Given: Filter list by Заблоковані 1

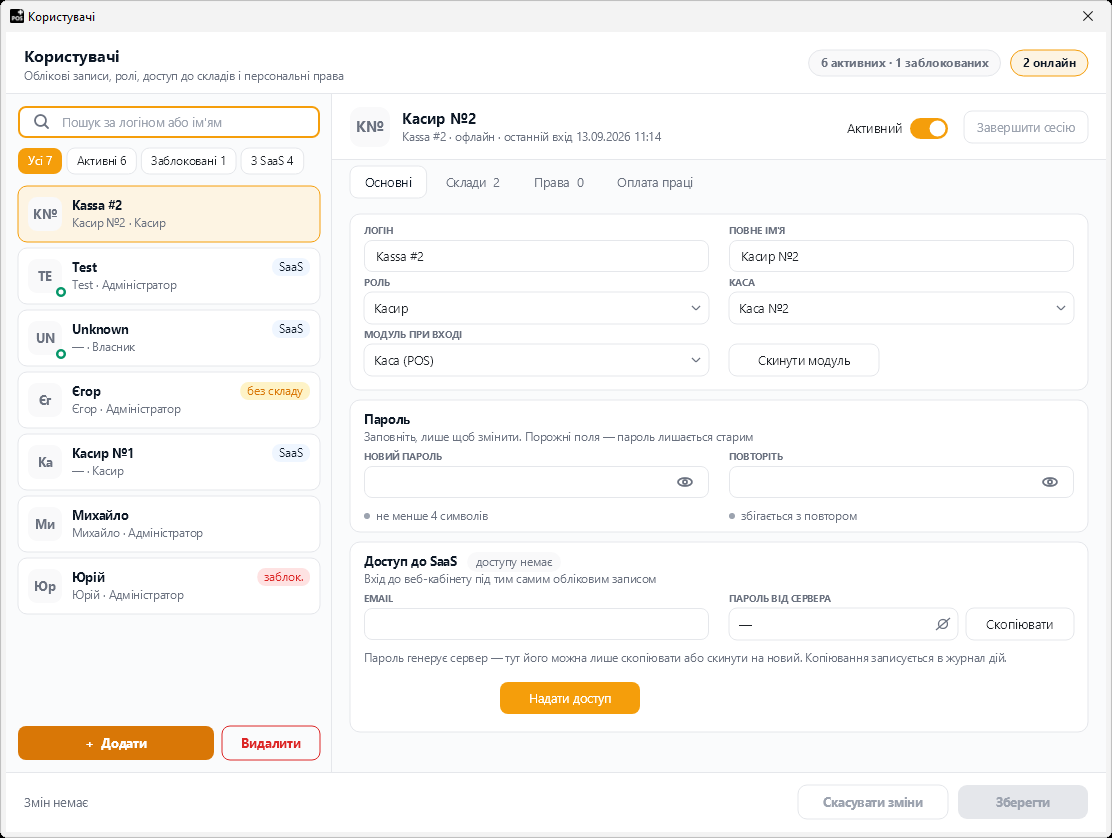Looking at the screenshot, I should [188, 161].
